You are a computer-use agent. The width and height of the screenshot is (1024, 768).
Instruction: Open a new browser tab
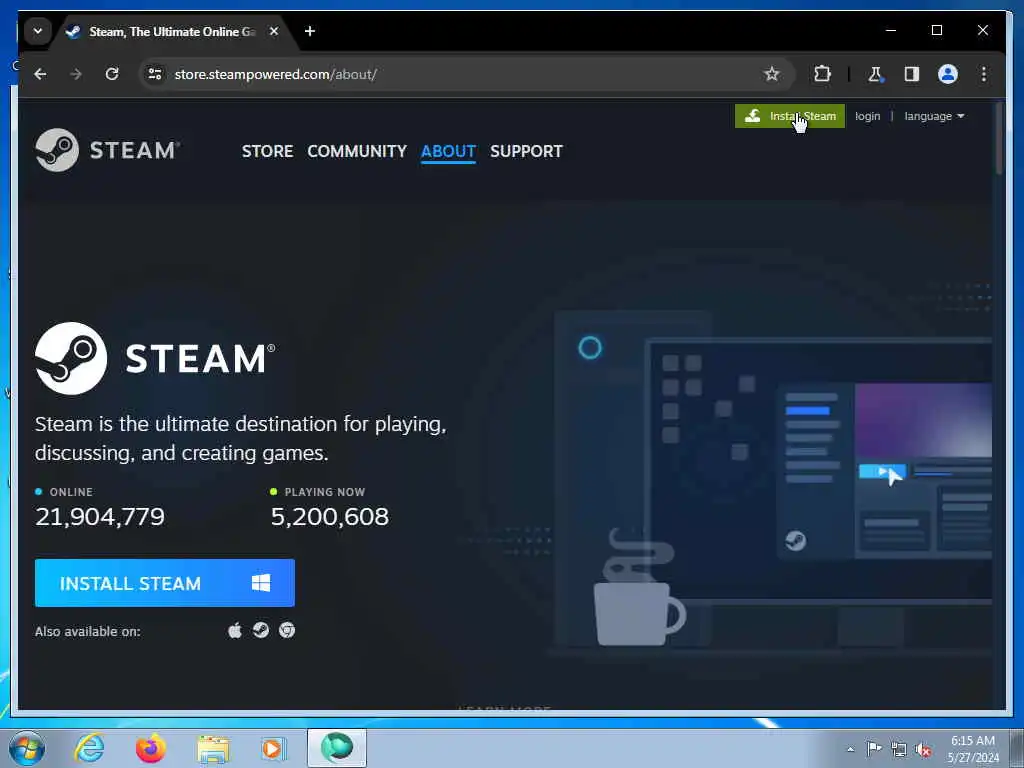point(310,31)
